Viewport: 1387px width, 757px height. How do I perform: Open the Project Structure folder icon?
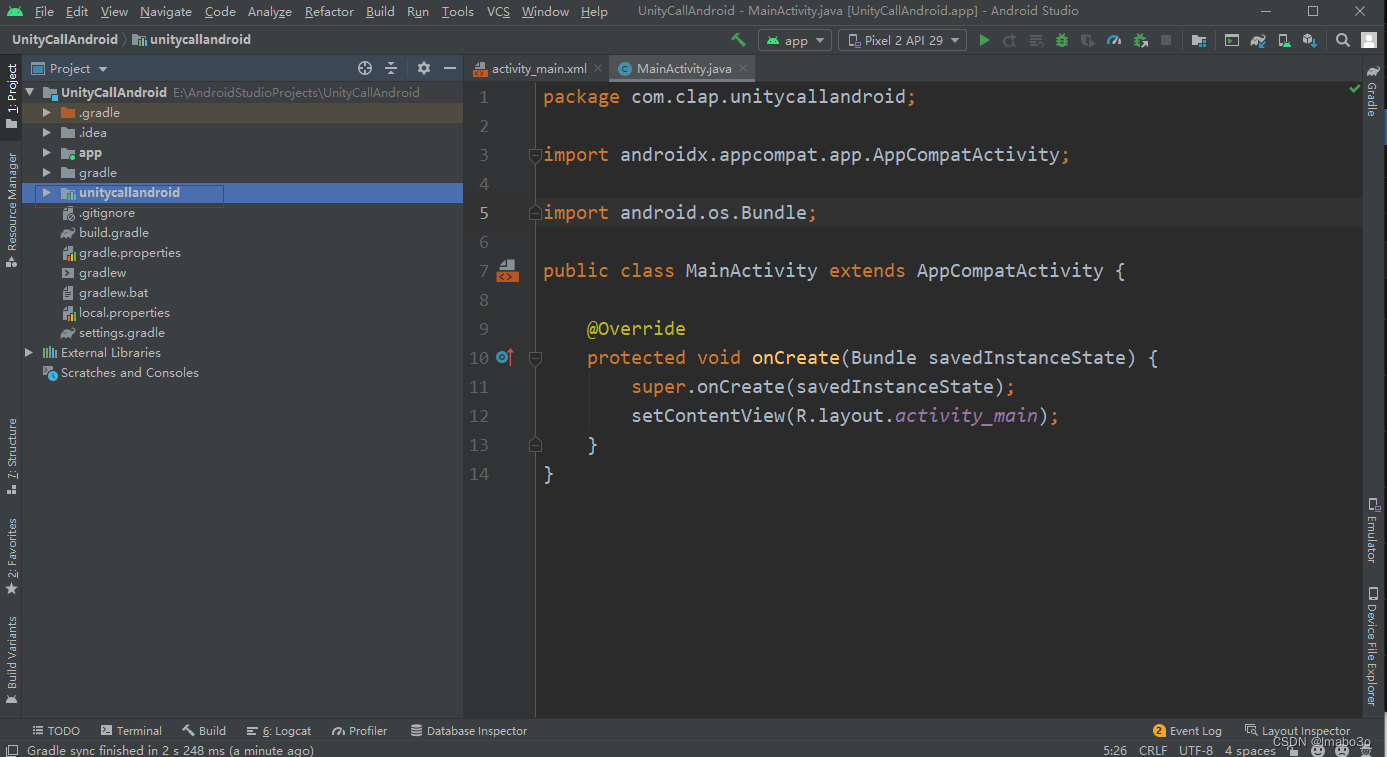click(x=1199, y=41)
